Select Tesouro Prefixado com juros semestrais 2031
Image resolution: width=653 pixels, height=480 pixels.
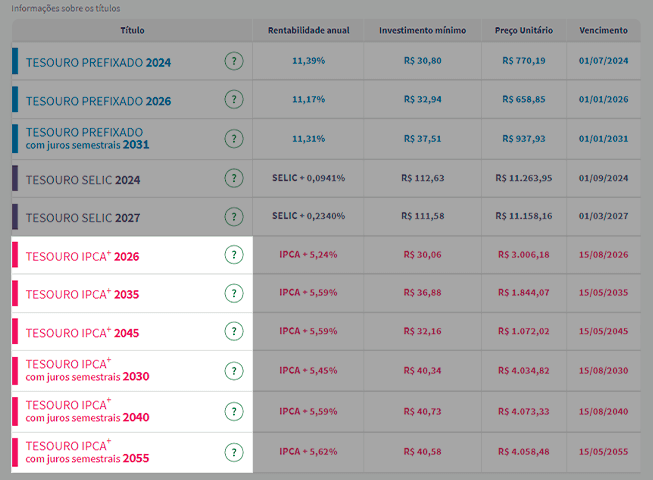click(x=87, y=139)
